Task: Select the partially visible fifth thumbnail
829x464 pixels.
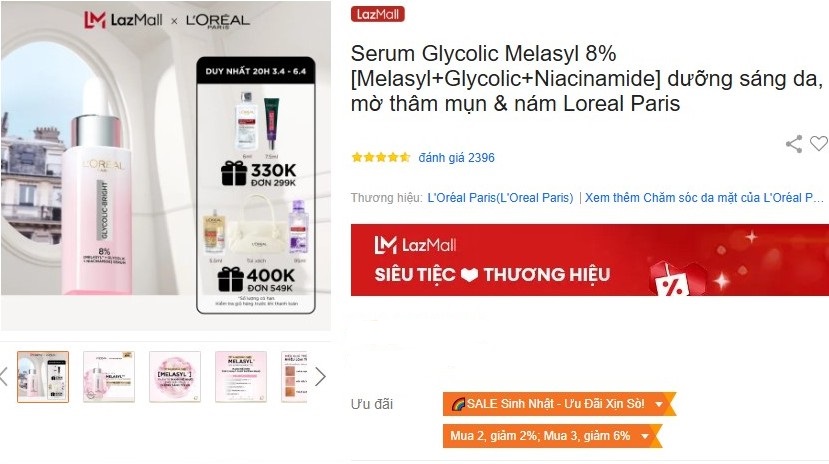Action: click(294, 377)
